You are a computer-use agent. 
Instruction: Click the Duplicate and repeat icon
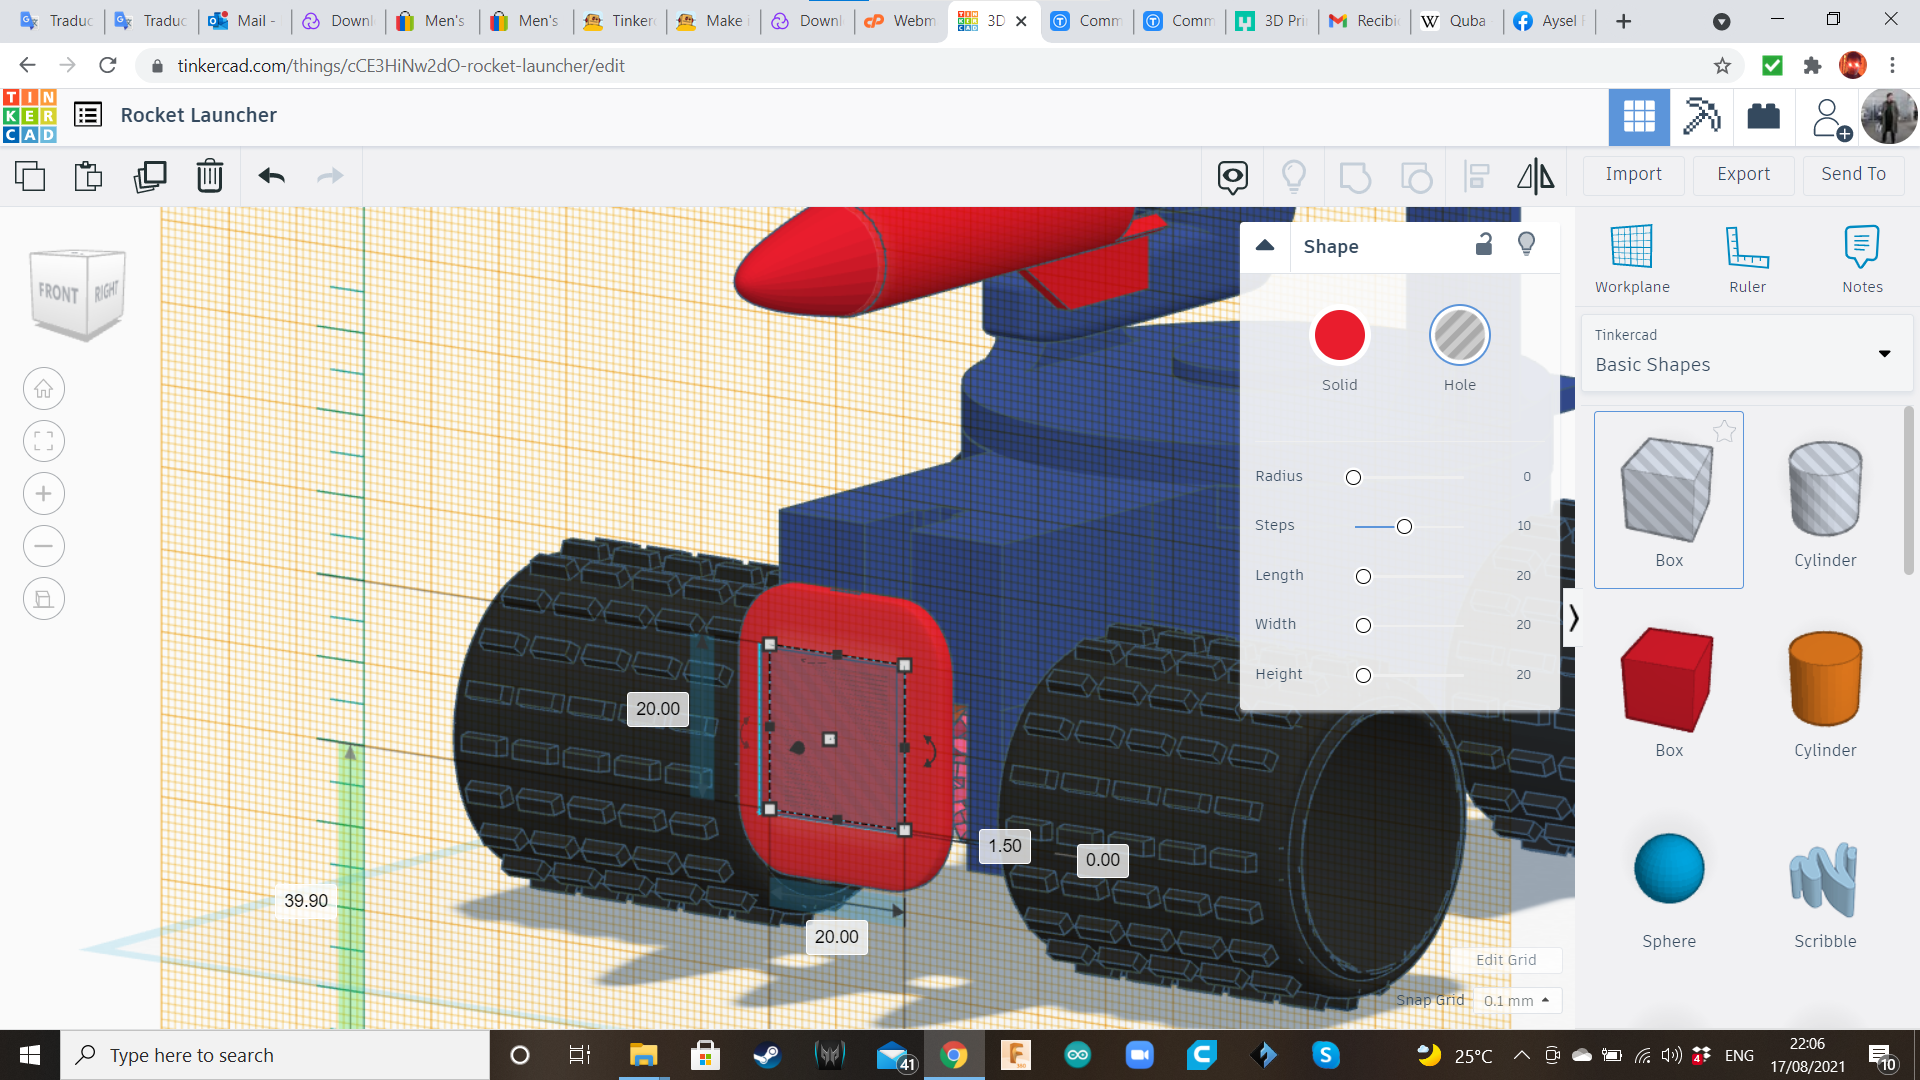tap(150, 177)
